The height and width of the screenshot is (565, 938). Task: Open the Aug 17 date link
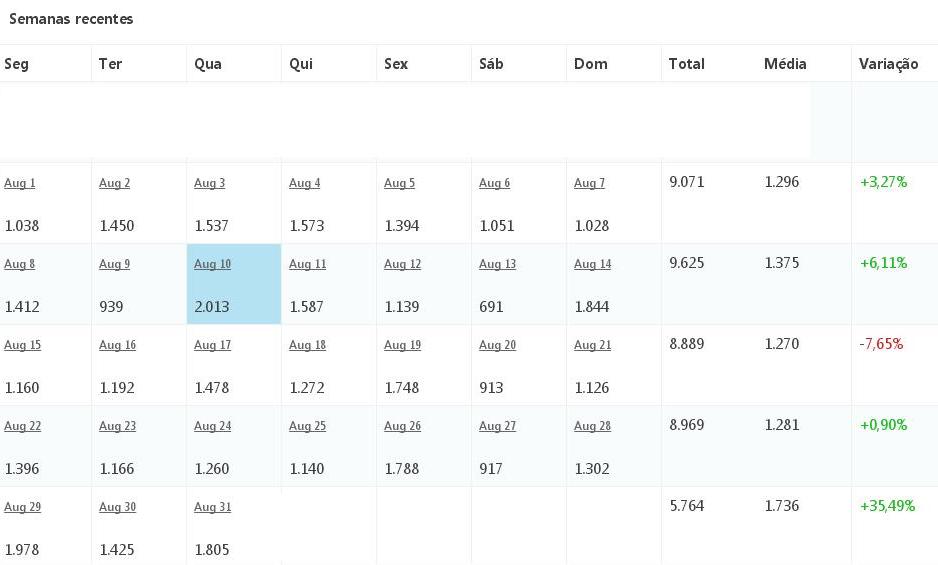tap(212, 345)
